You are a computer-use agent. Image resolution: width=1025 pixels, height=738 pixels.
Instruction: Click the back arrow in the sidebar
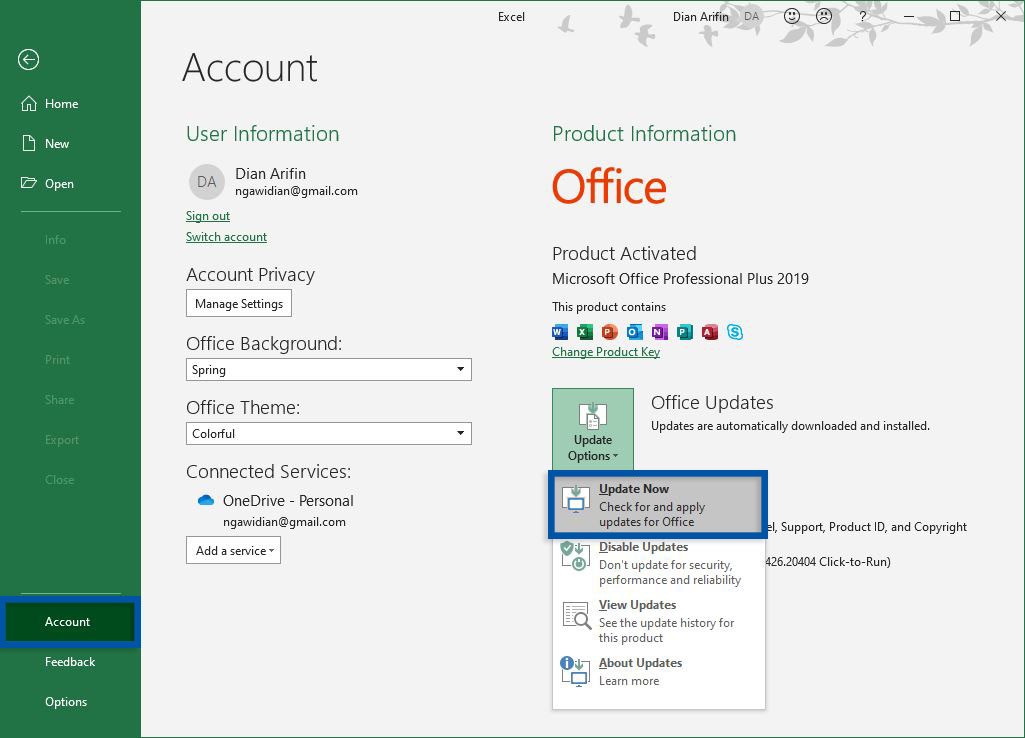coord(28,60)
